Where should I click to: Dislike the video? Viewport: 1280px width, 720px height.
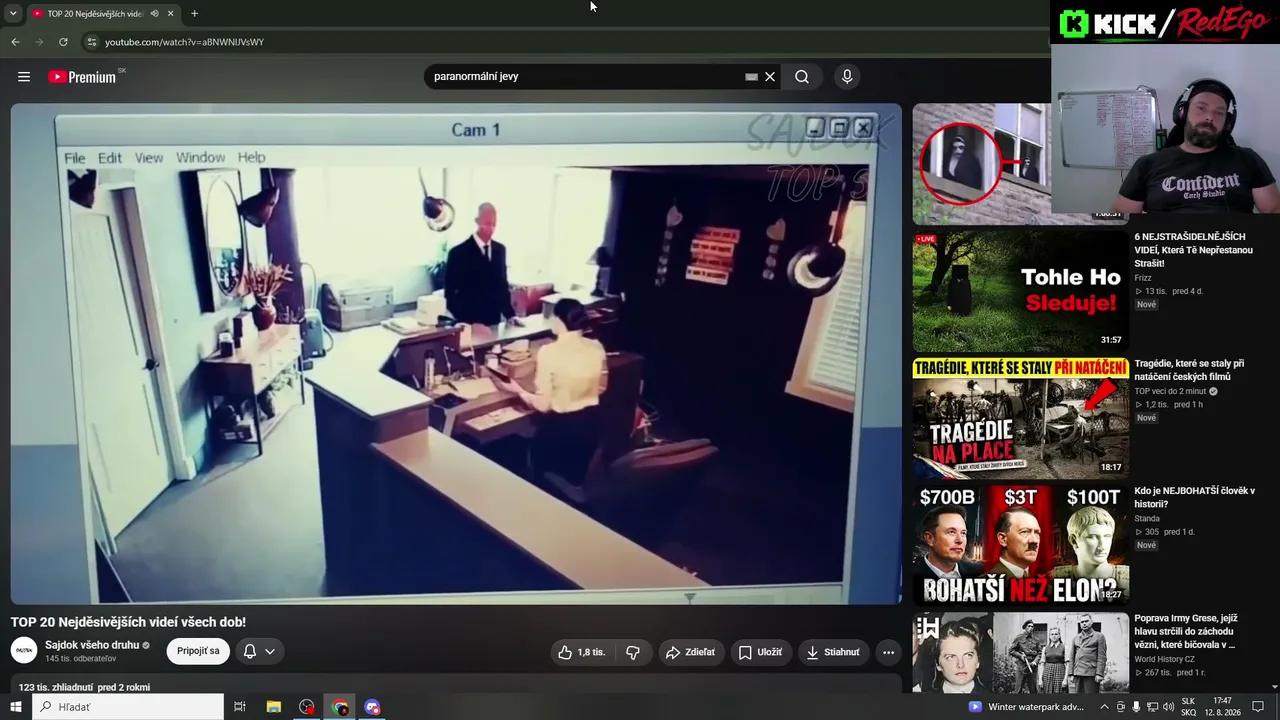coord(633,652)
